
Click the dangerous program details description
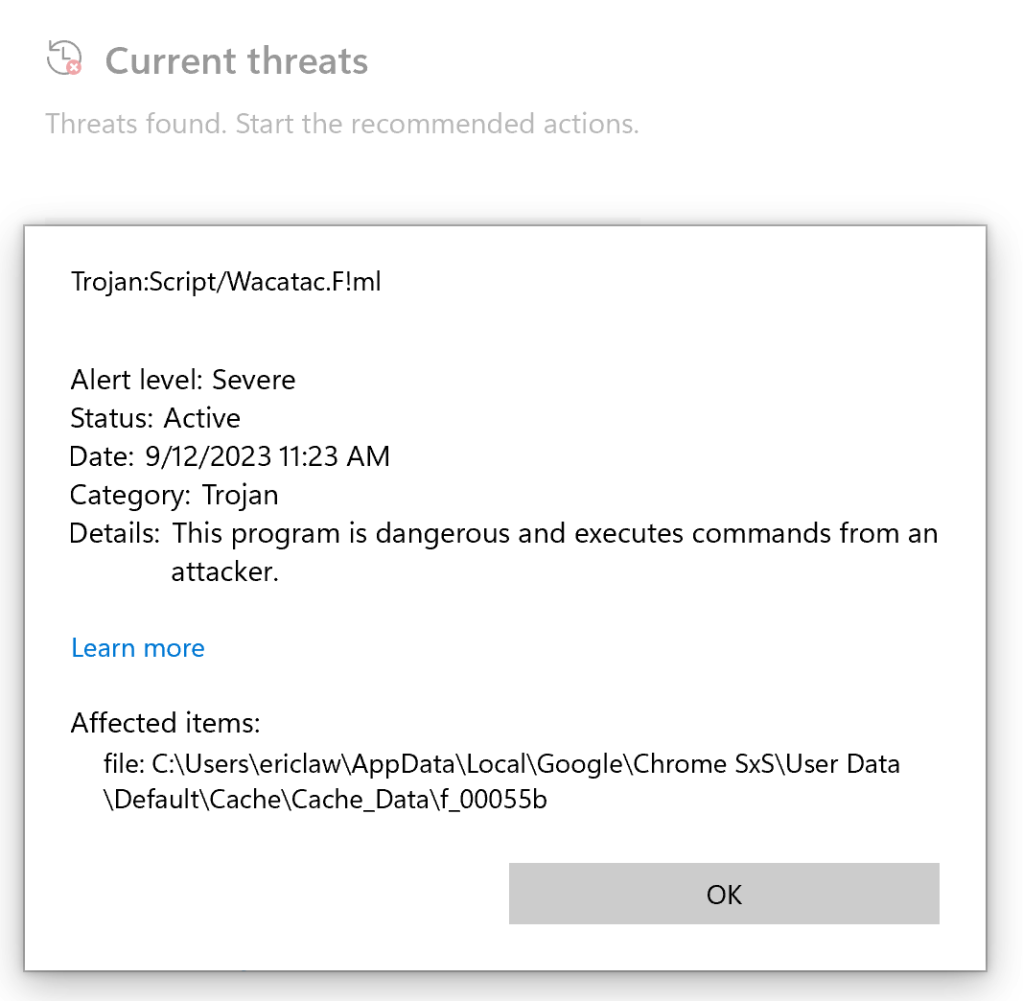555,533
